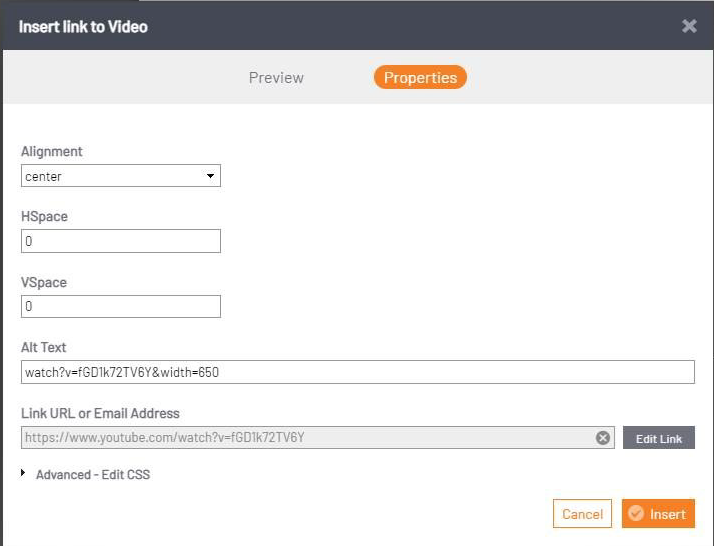The width and height of the screenshot is (714, 546).
Task: Click the HSpace input field
Action: (121, 241)
